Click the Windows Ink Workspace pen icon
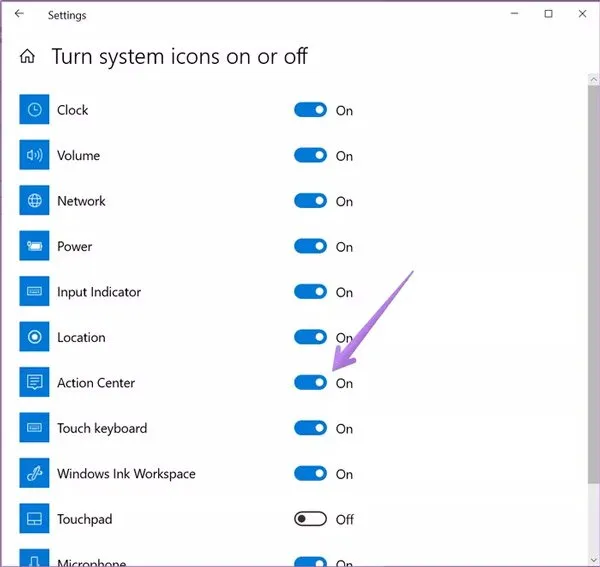The width and height of the screenshot is (600, 567). point(35,474)
